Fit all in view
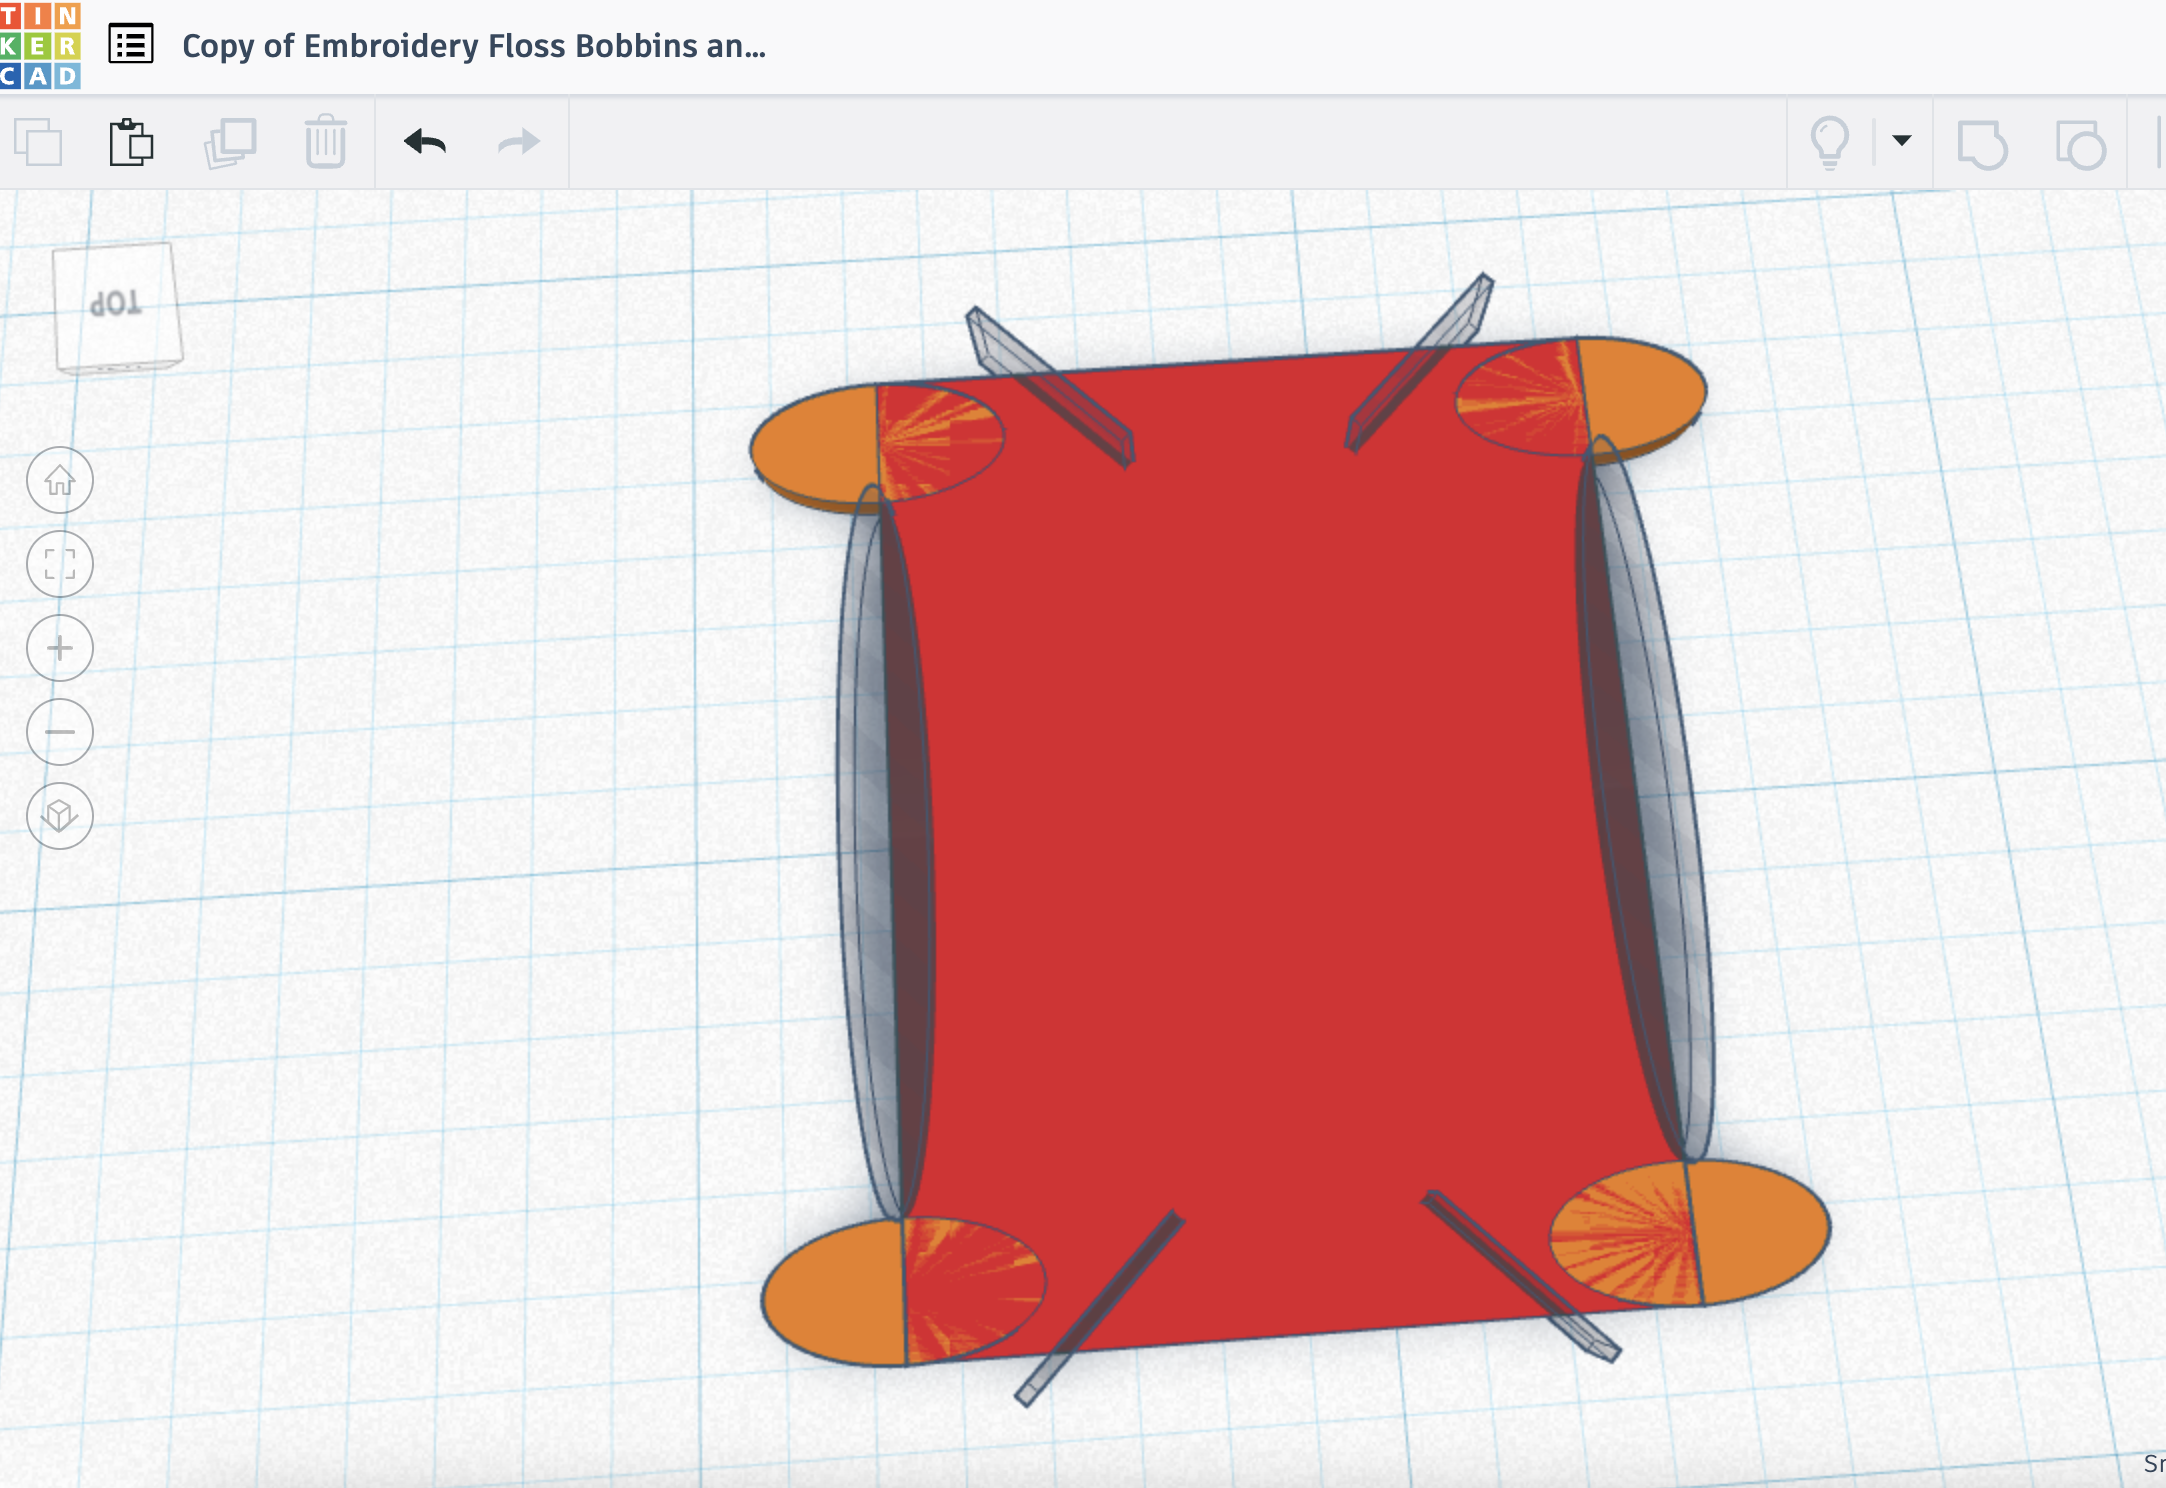 pos(60,564)
